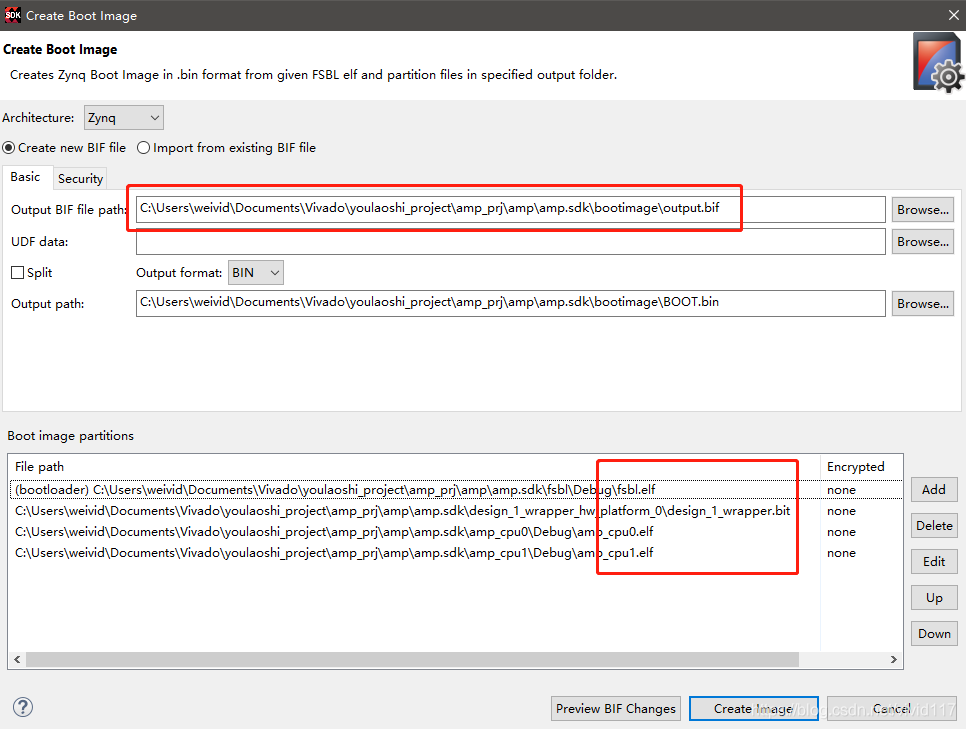Viewport: 966px width, 729px height.
Task: Select Import from existing BIF file
Action: tap(226, 148)
